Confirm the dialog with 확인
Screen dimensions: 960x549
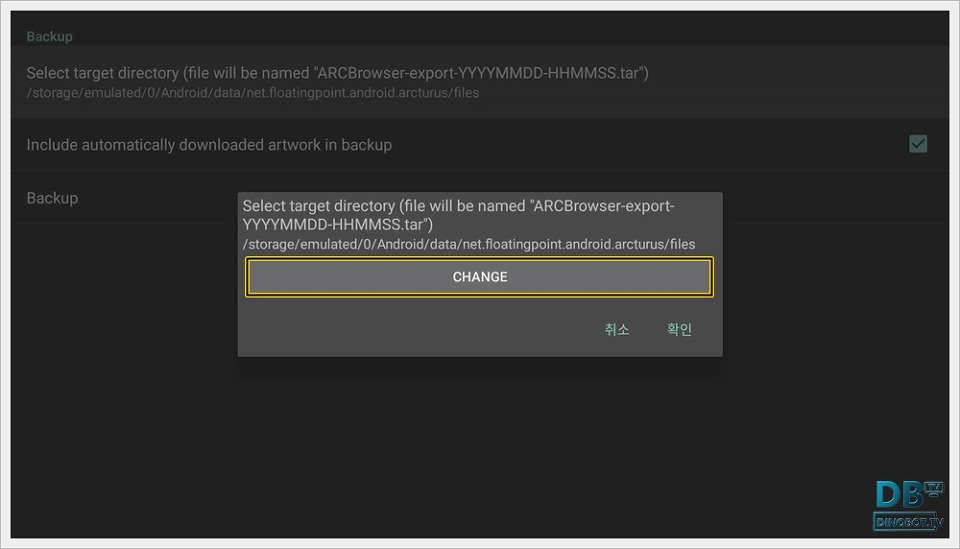[x=679, y=329]
